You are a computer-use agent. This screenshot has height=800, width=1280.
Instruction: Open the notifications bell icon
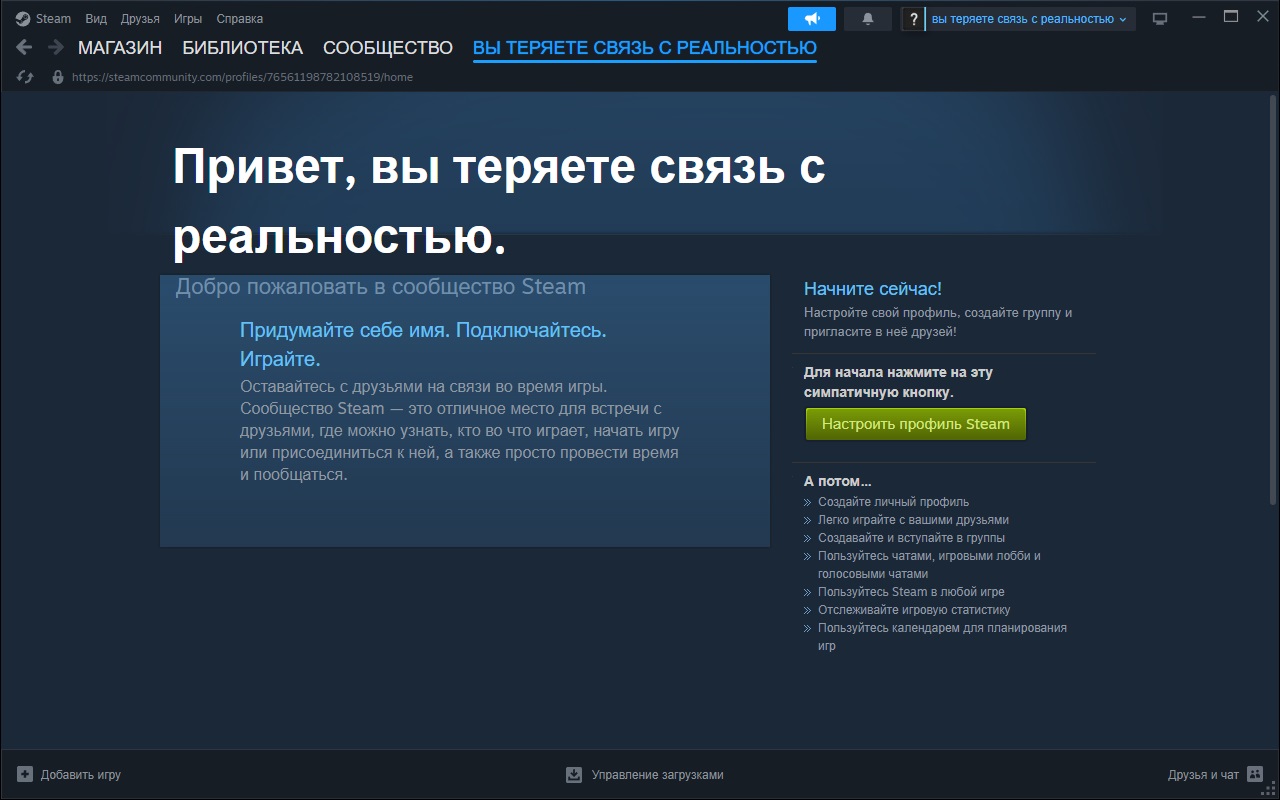coord(868,19)
